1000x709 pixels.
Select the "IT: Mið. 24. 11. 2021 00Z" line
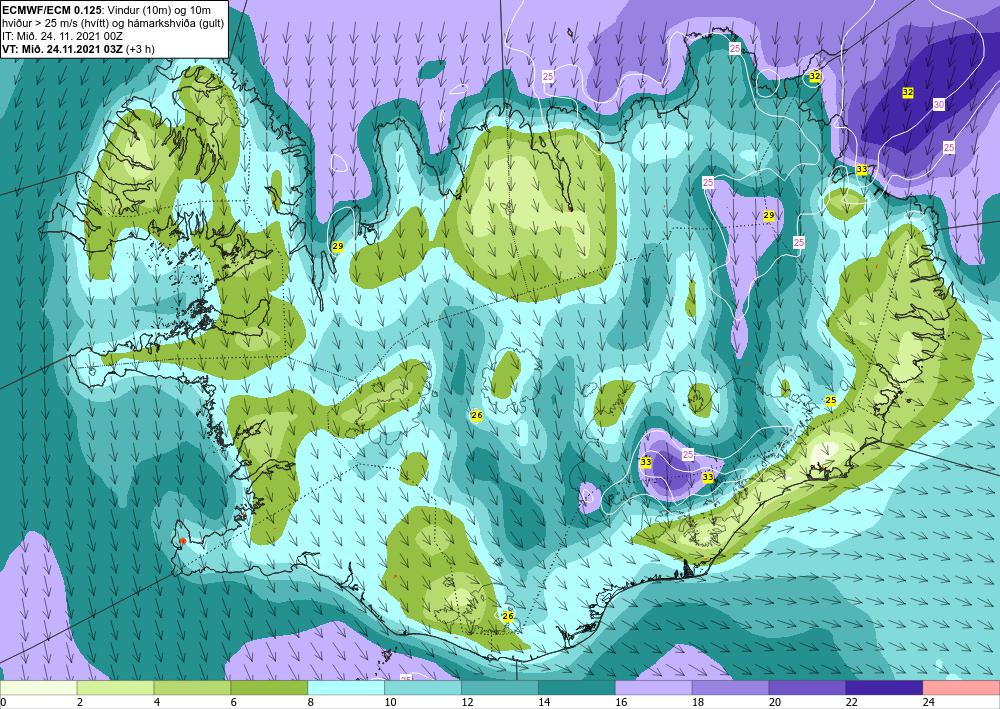(62, 38)
